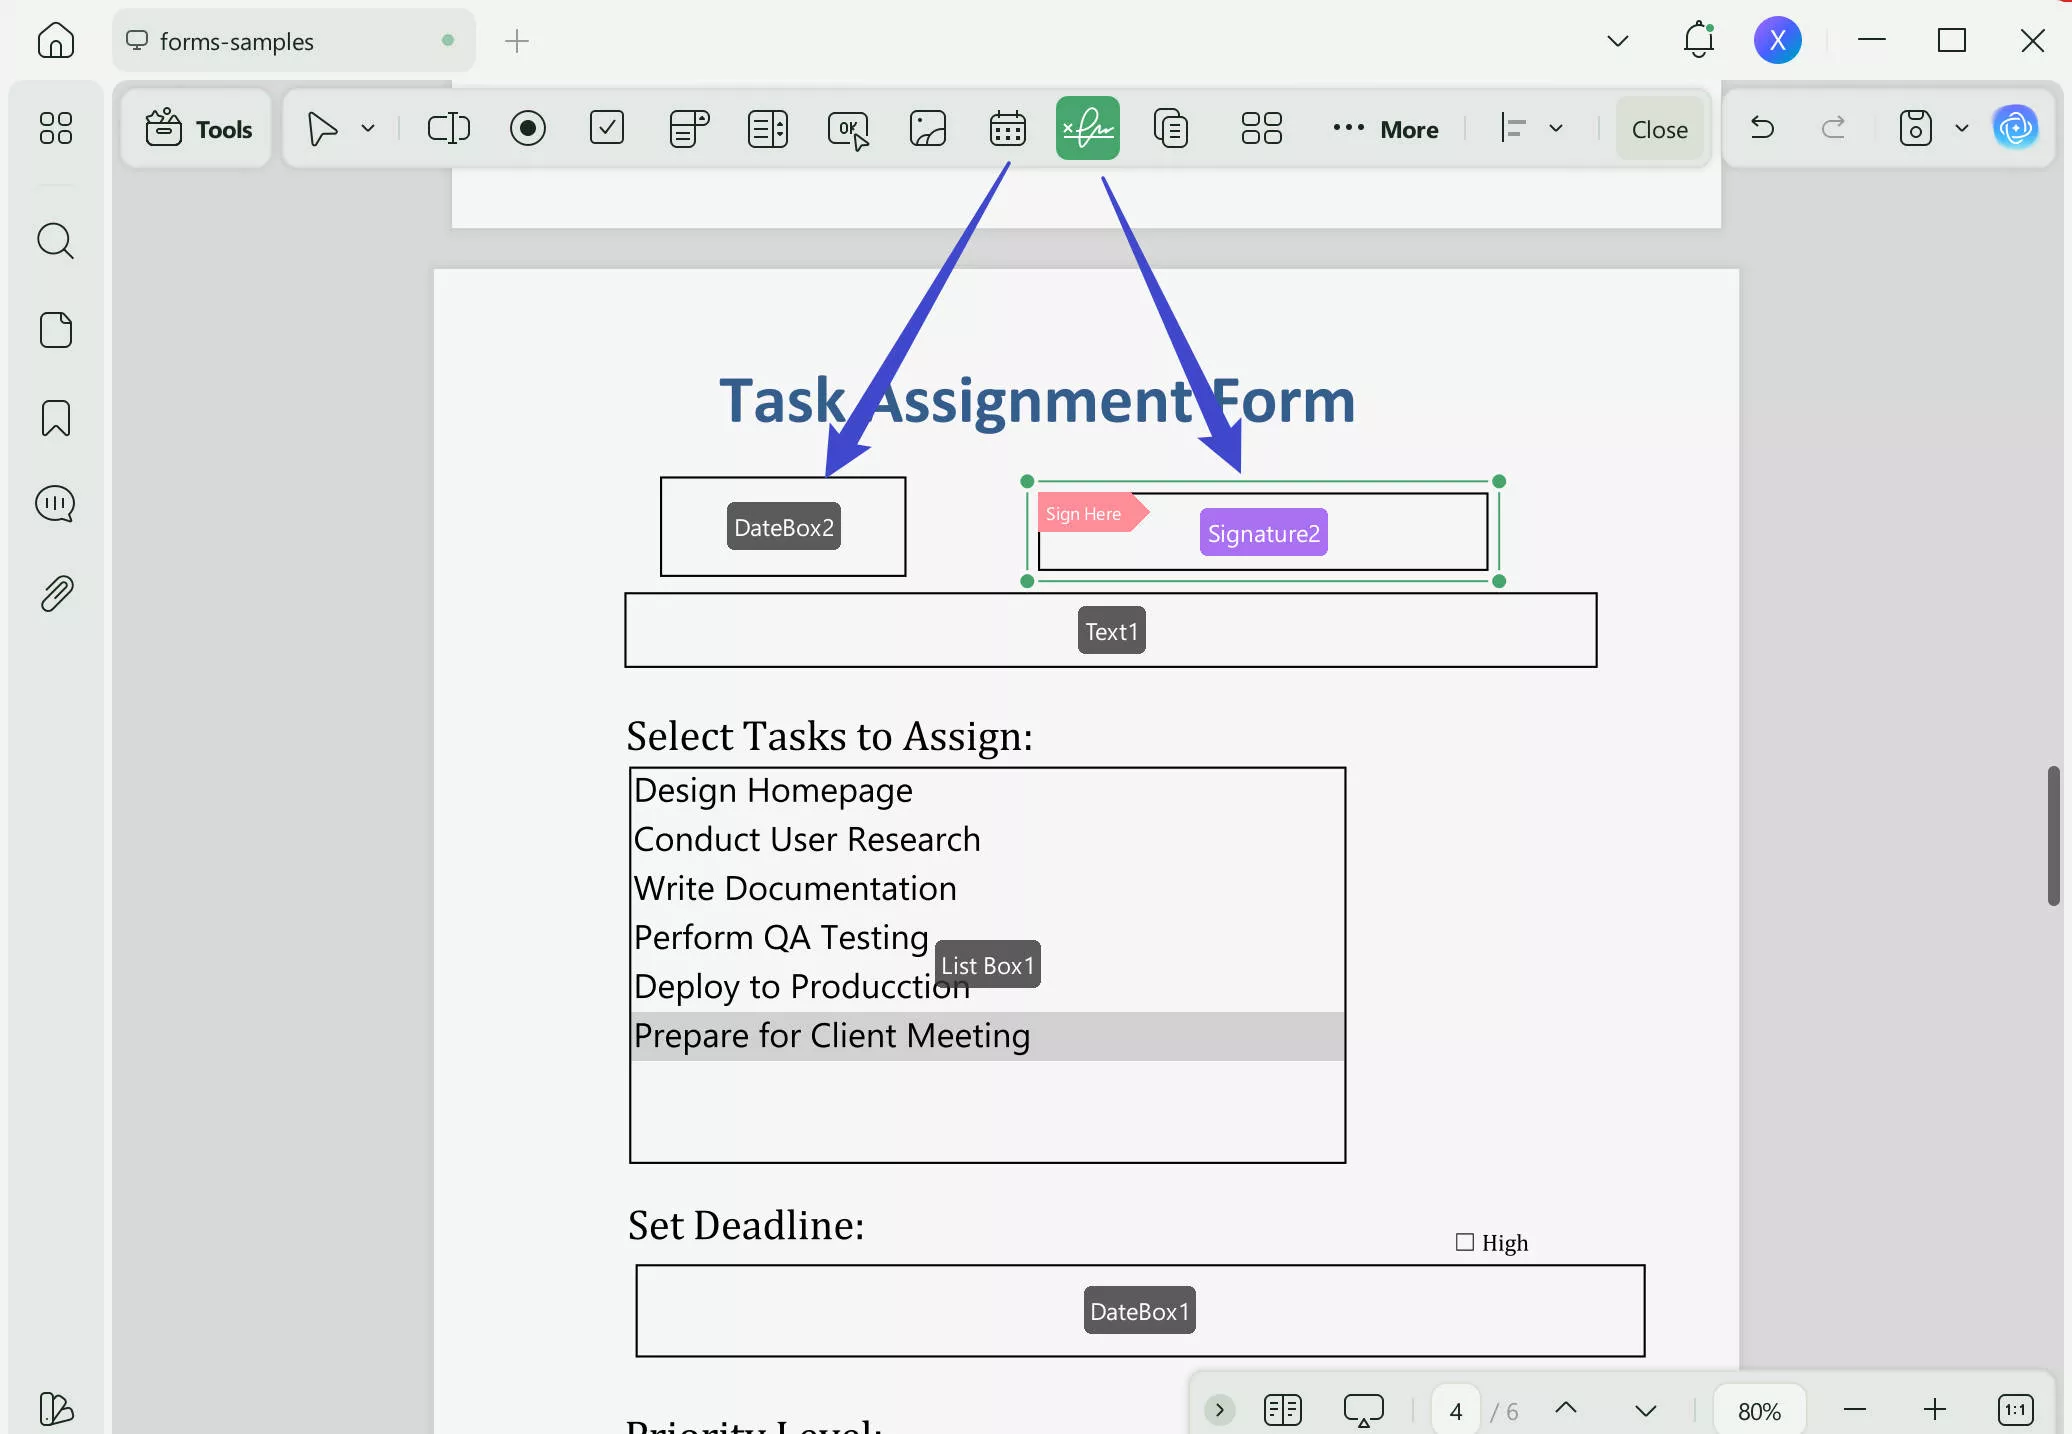
Task: Open the Tools button
Action: [198, 129]
